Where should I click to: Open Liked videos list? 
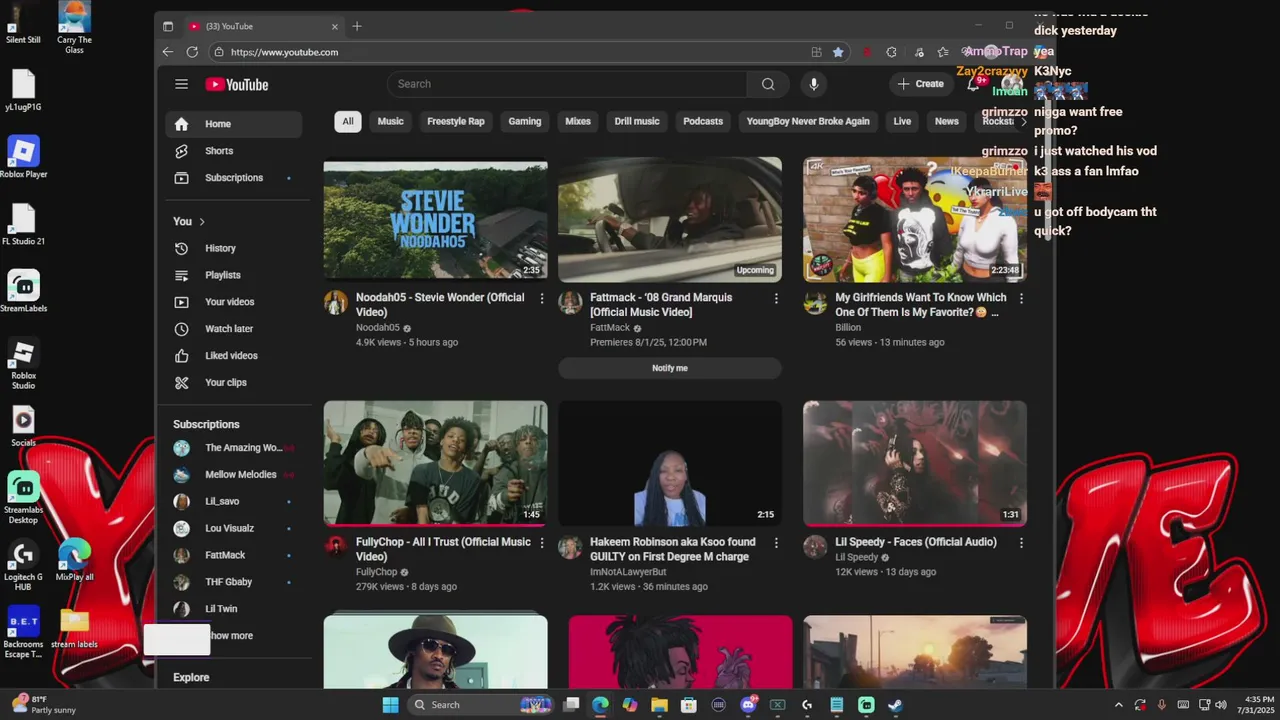[x=234, y=356]
